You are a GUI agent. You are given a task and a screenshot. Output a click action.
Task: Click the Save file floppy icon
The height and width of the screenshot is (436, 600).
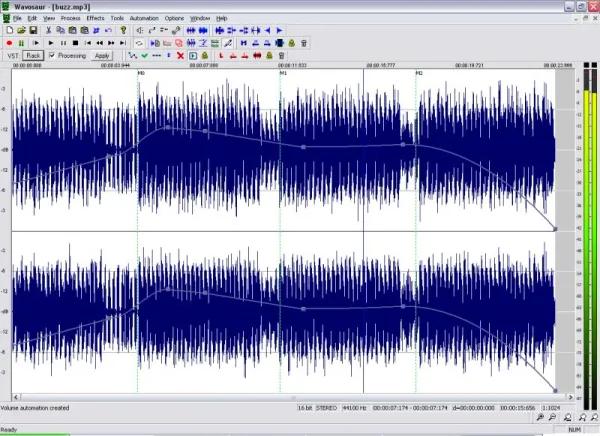pos(33,31)
